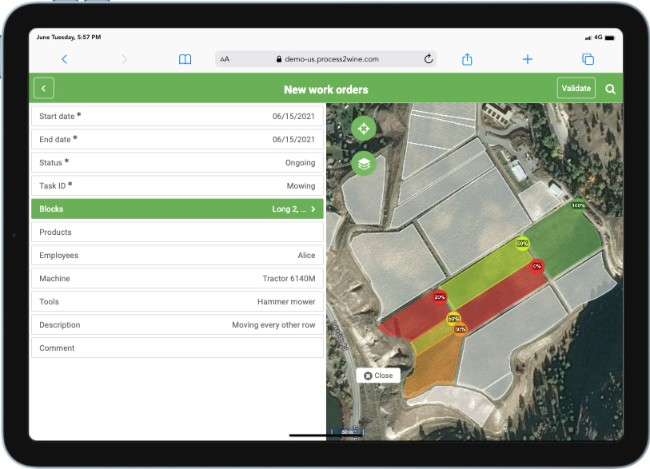Select the Employees row showing Alice
Image resolution: width=650 pixels, height=469 pixels.
click(x=177, y=255)
